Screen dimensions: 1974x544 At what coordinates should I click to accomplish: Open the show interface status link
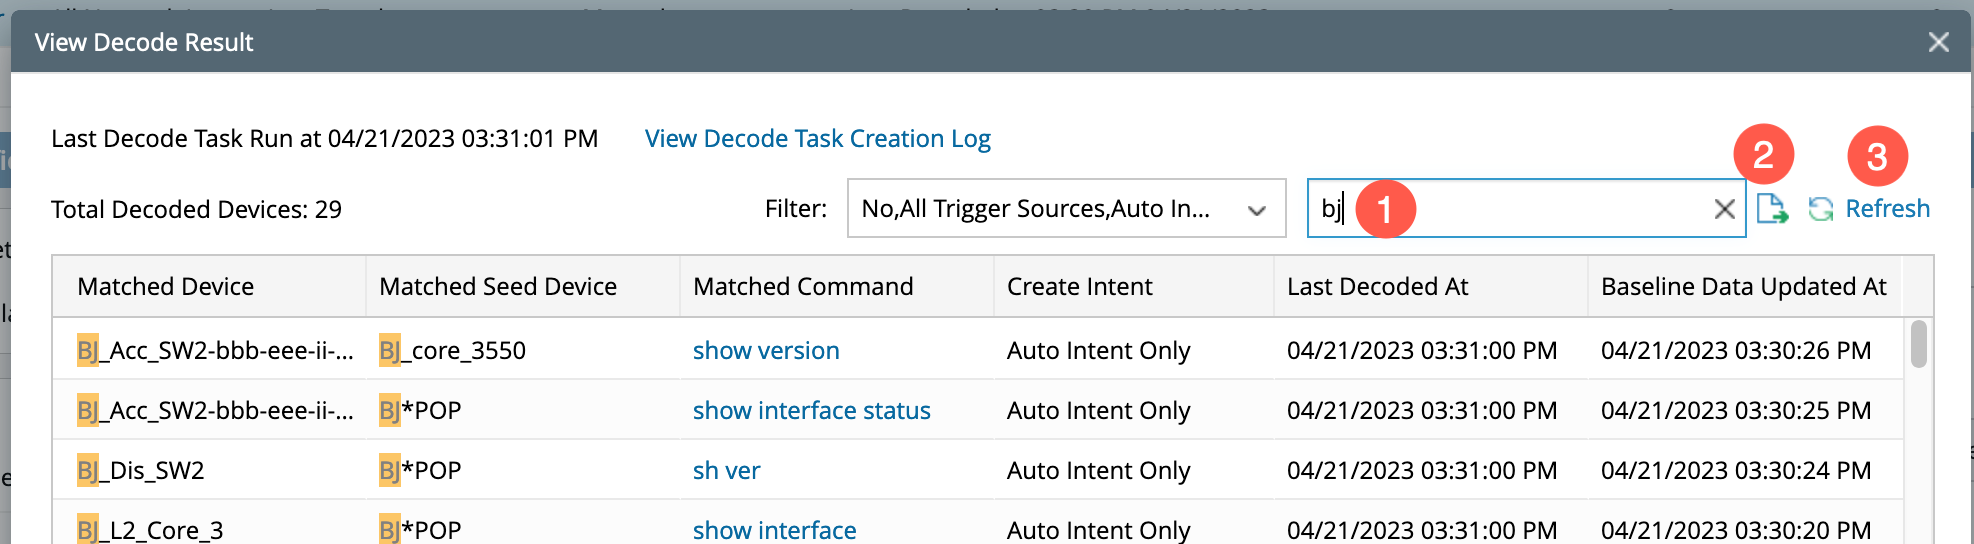click(811, 411)
